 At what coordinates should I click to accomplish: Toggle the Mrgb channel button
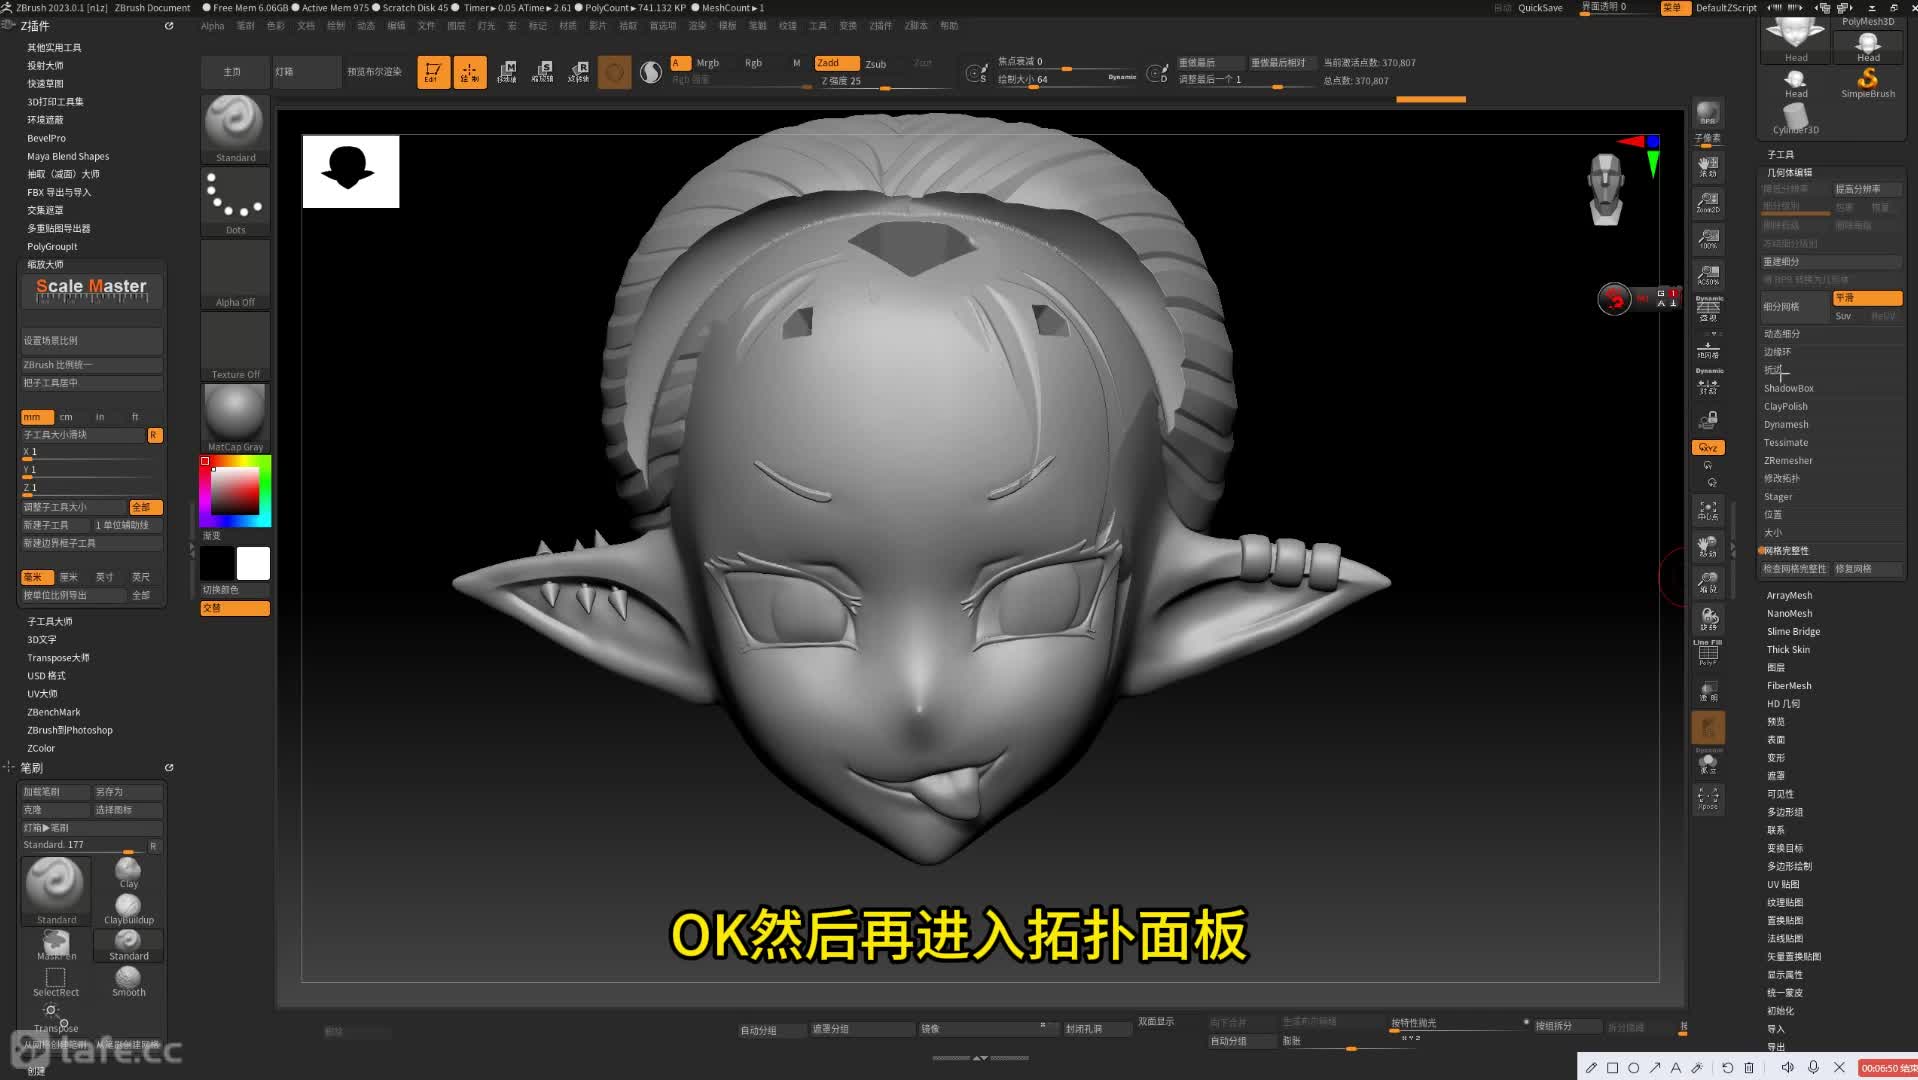click(x=708, y=63)
